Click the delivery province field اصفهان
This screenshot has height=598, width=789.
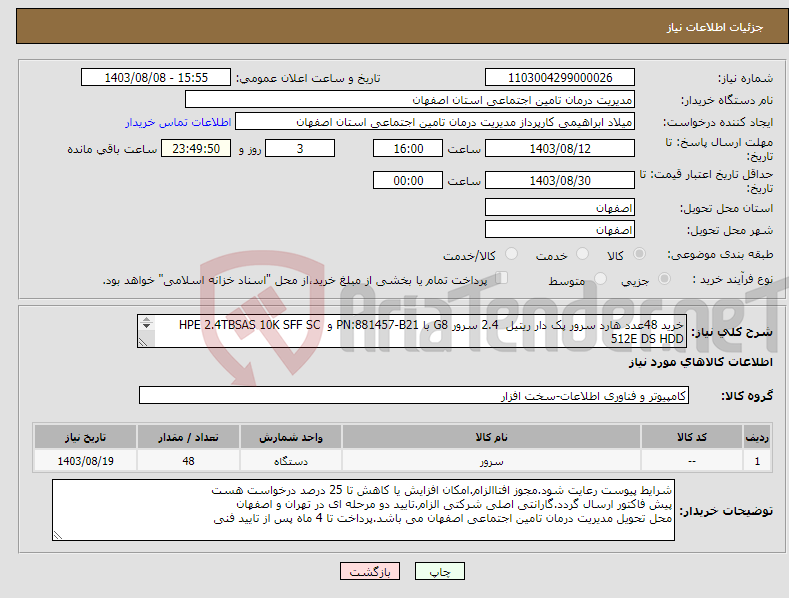click(560, 207)
